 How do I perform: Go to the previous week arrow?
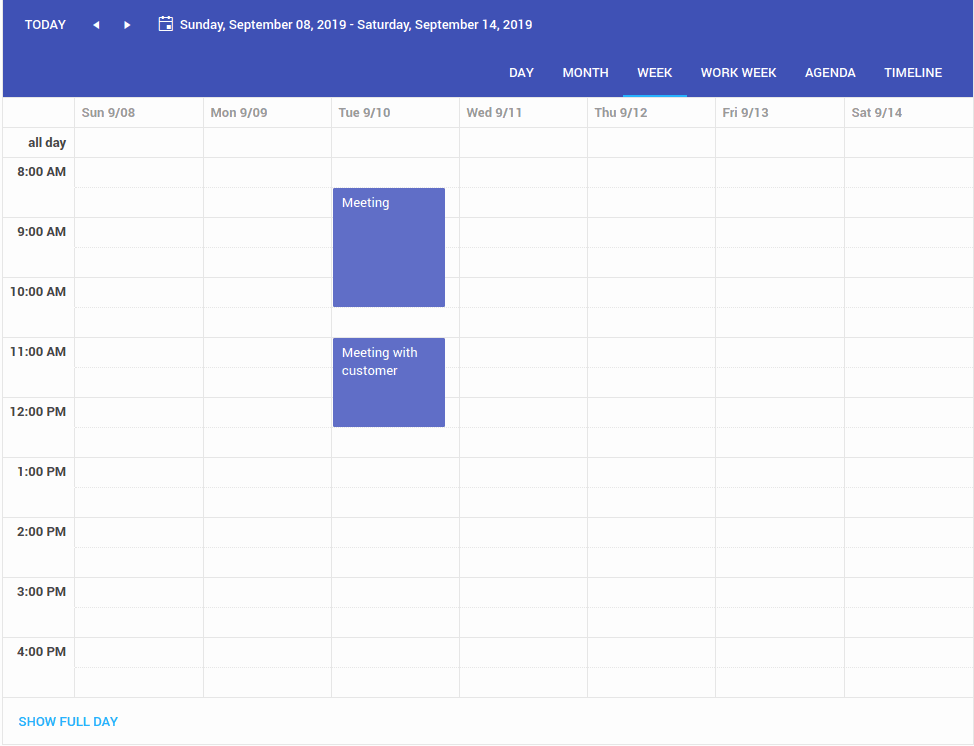[x=96, y=25]
